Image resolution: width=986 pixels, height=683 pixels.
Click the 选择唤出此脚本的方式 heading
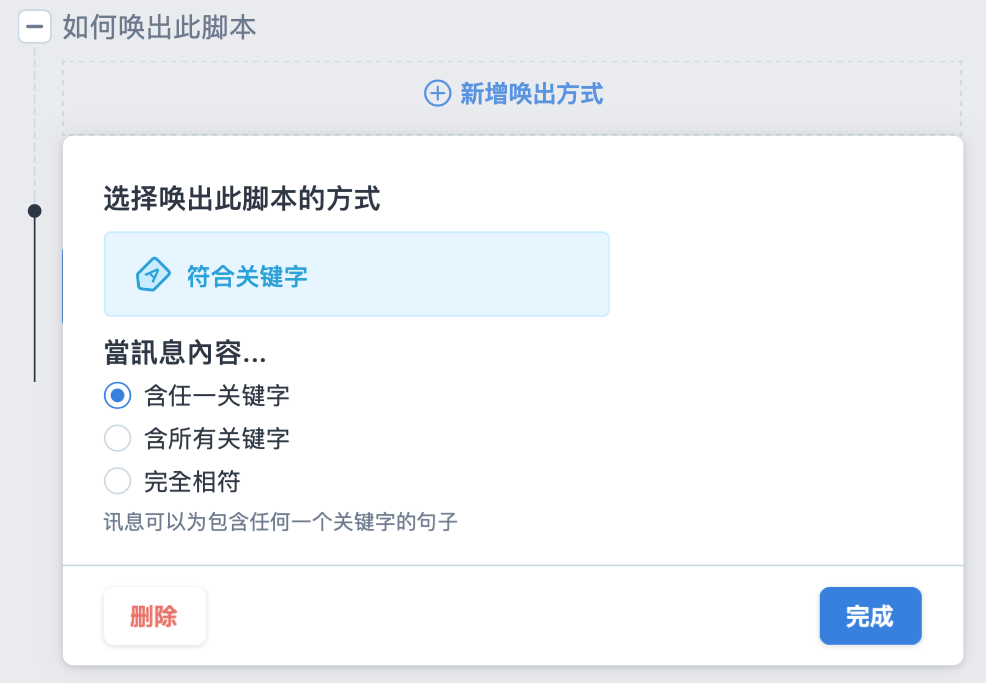(x=242, y=199)
